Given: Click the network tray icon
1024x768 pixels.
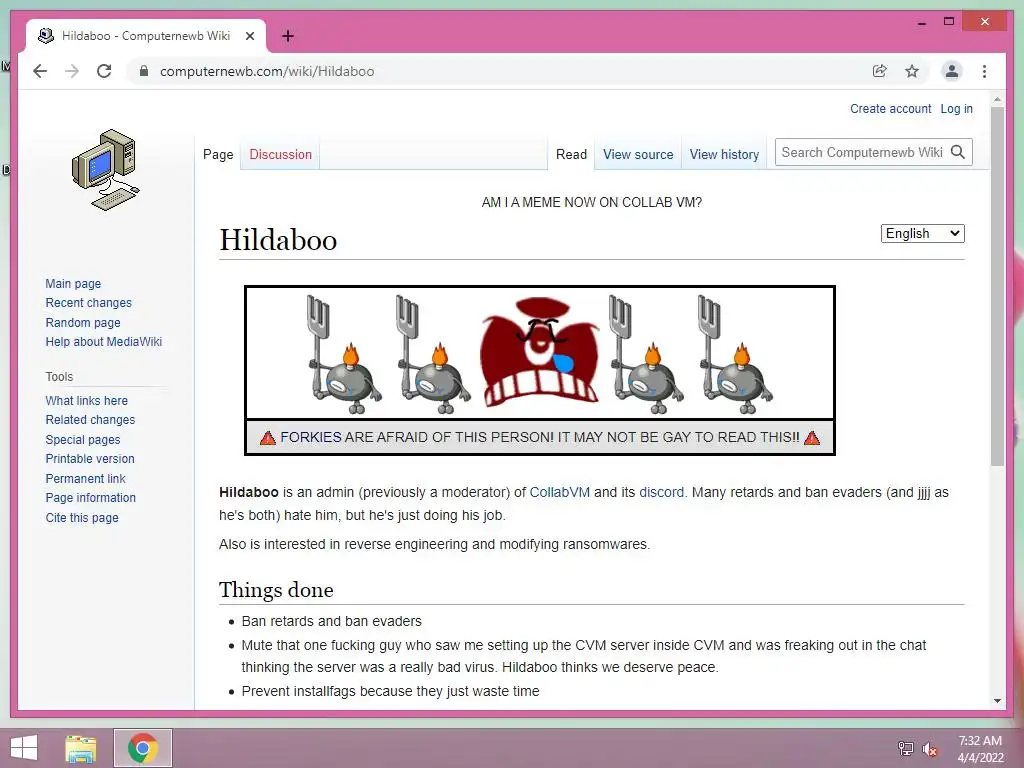Looking at the screenshot, I should 906,749.
